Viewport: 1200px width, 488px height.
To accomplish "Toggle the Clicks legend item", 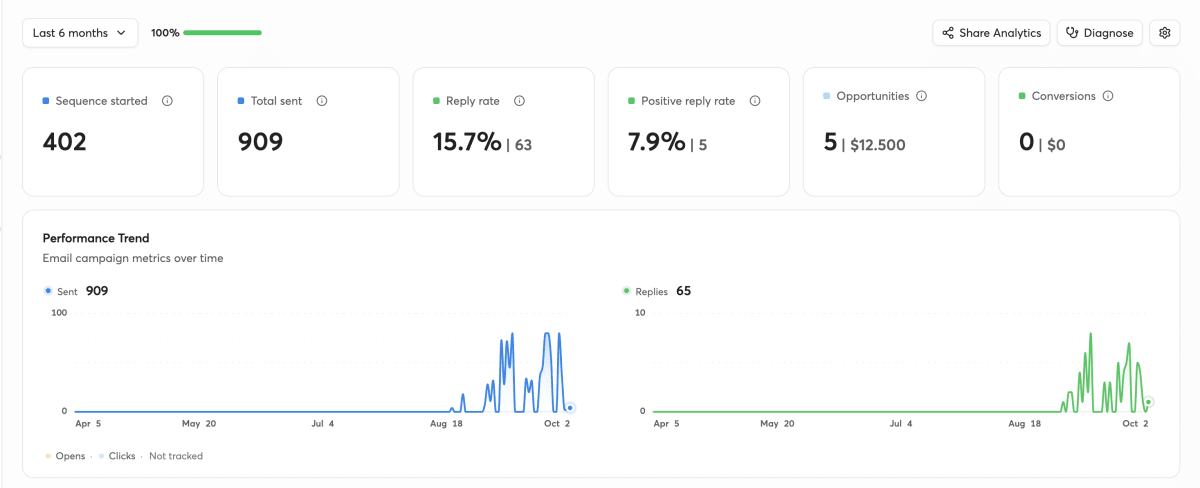I will [x=117, y=456].
